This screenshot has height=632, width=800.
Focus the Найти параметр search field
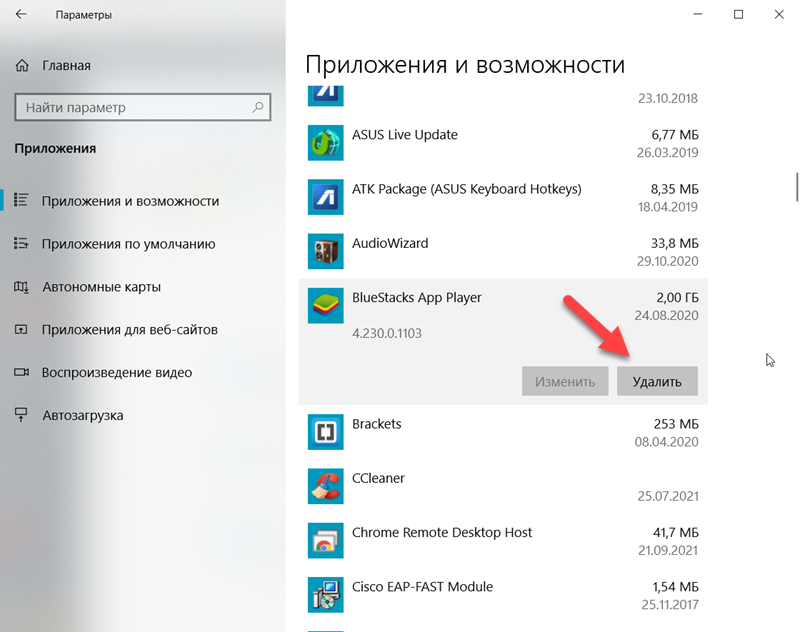(142, 107)
